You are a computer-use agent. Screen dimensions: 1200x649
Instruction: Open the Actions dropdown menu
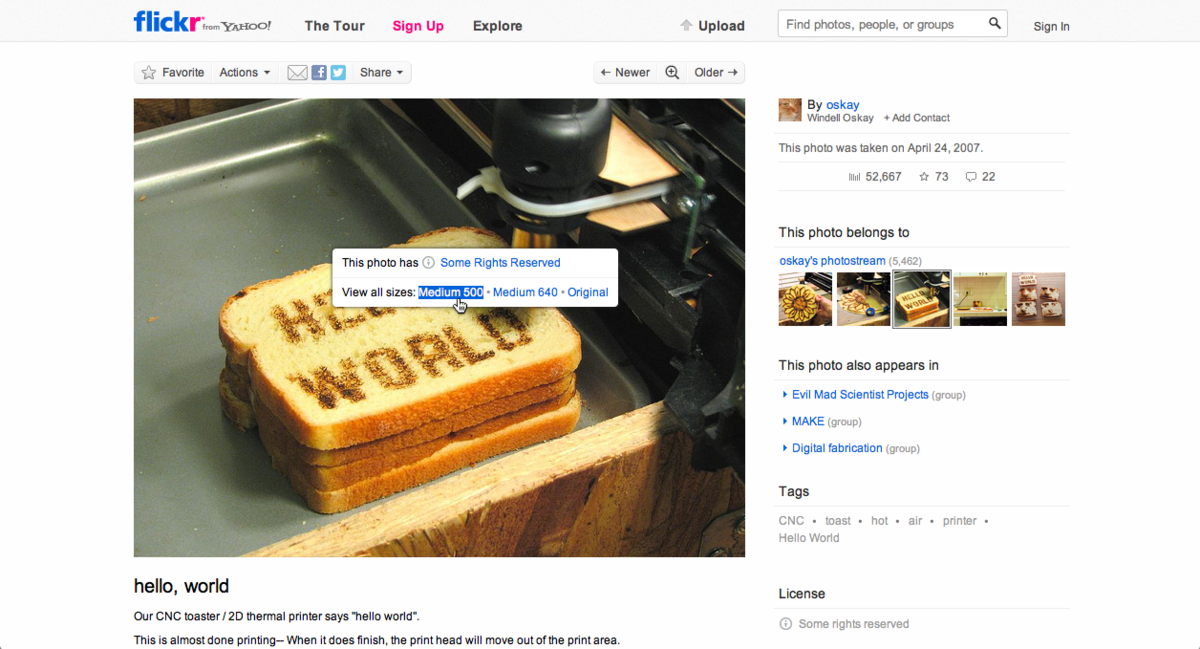tap(245, 73)
